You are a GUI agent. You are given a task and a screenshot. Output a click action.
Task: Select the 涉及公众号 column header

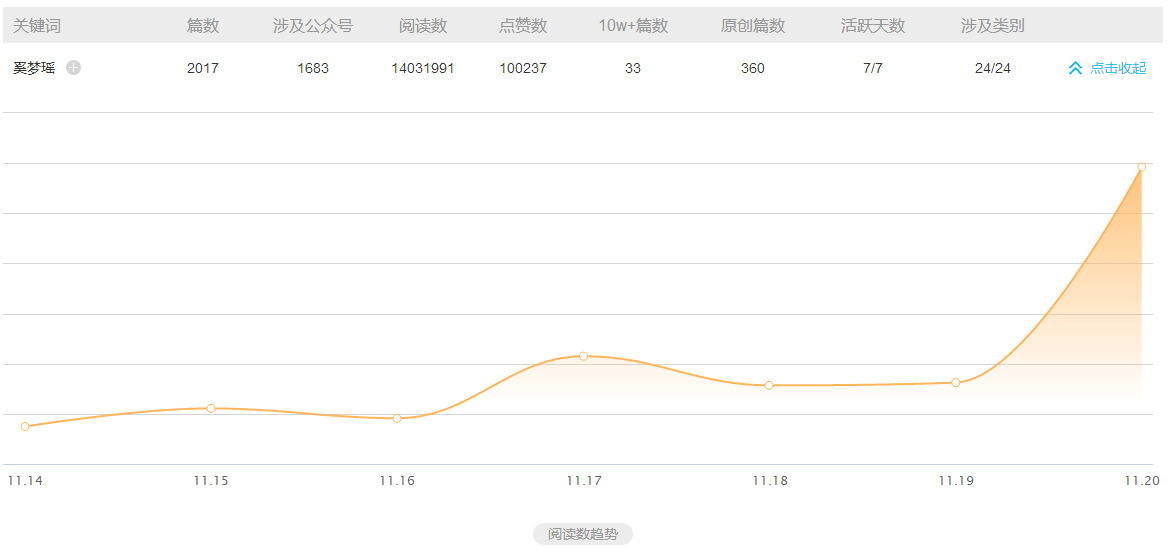pyautogui.click(x=313, y=26)
